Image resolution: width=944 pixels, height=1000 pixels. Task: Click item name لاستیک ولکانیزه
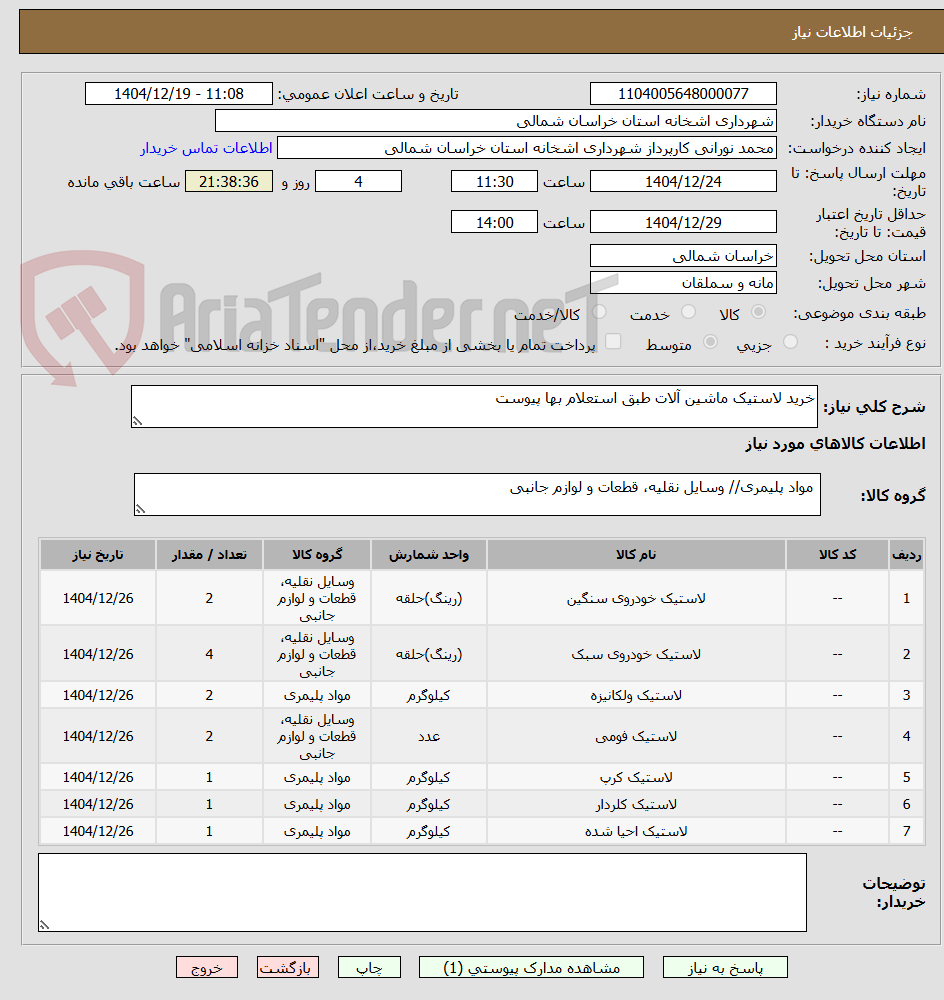pyautogui.click(x=636, y=695)
